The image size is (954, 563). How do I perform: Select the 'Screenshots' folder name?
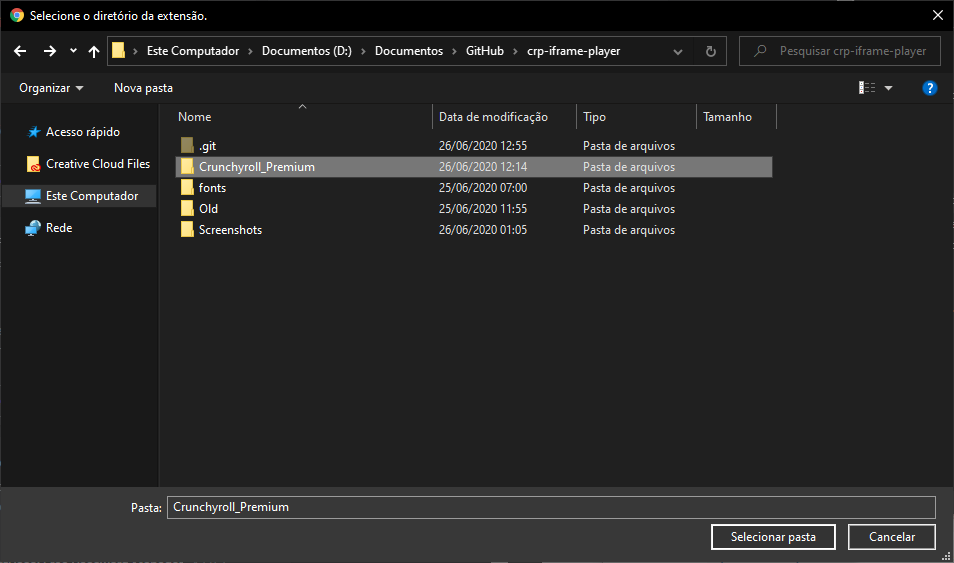pyautogui.click(x=231, y=230)
